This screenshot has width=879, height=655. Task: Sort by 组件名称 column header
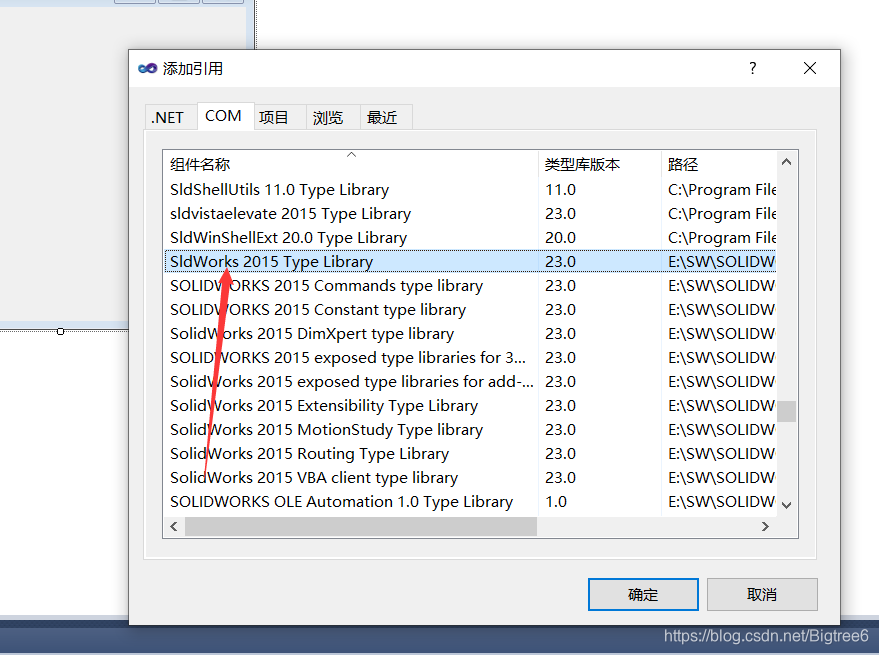click(351, 164)
